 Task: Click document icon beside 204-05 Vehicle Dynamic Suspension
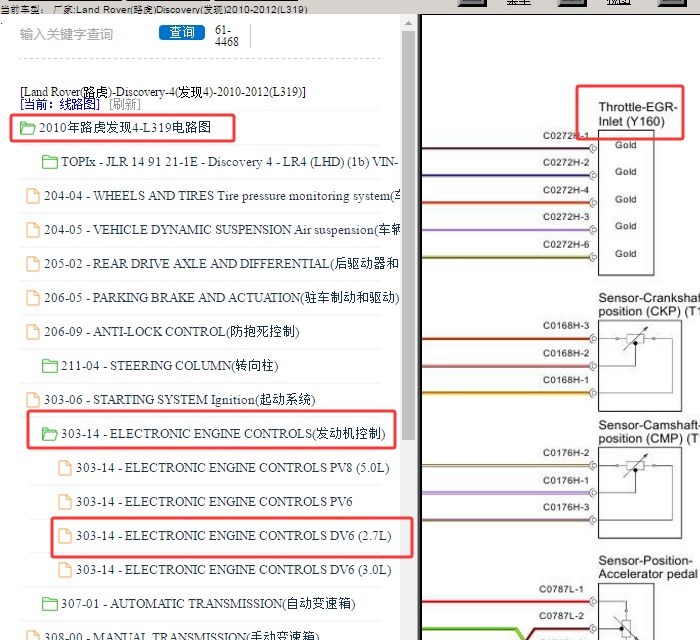(33, 229)
